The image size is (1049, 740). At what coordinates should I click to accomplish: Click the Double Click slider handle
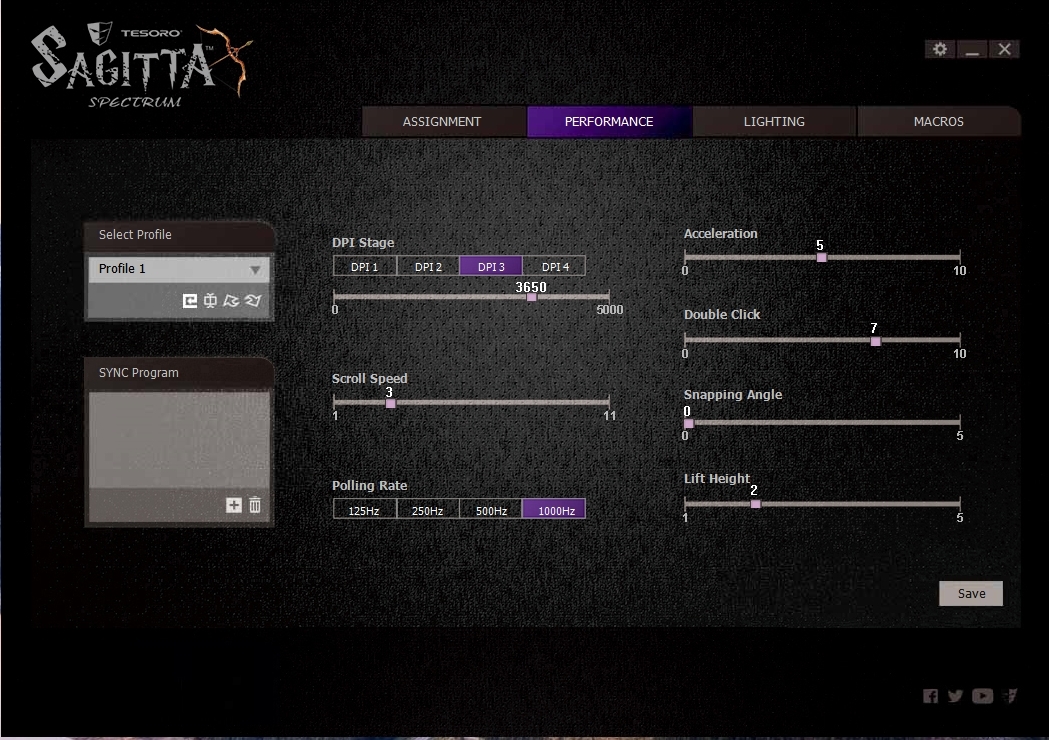pos(876,341)
